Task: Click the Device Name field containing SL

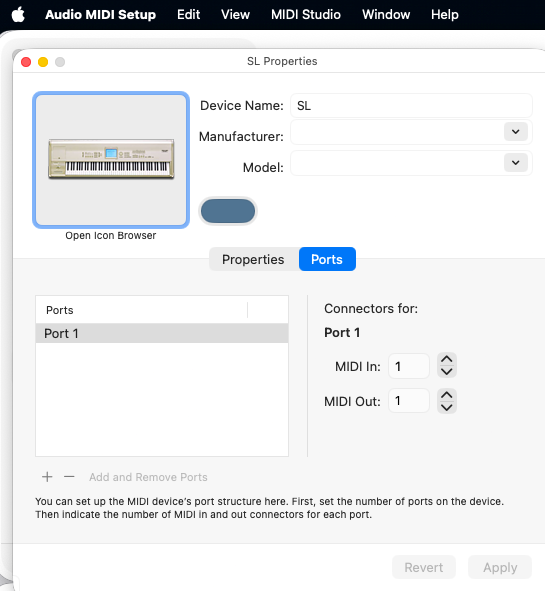Action: tap(411, 106)
